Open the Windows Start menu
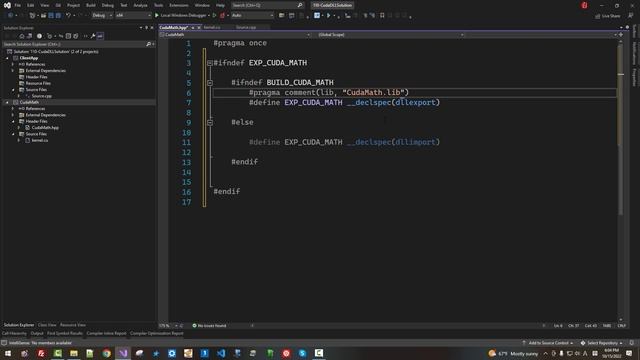The height and width of the screenshot is (360, 640). click(x=8, y=353)
